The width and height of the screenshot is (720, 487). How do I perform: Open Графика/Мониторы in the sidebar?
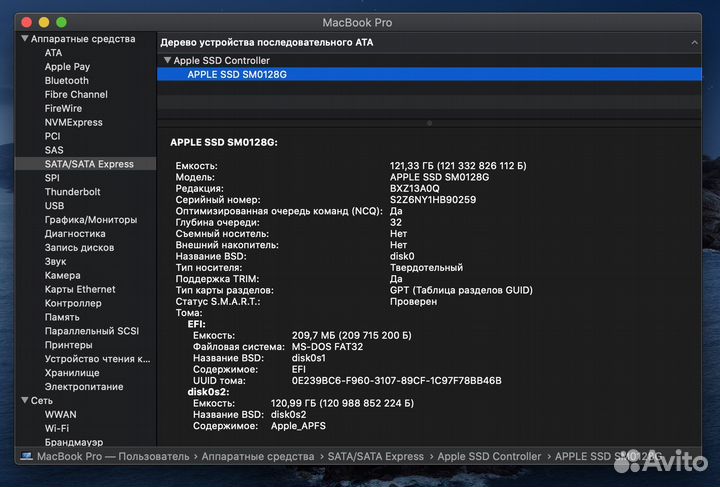pyautogui.click(x=90, y=220)
